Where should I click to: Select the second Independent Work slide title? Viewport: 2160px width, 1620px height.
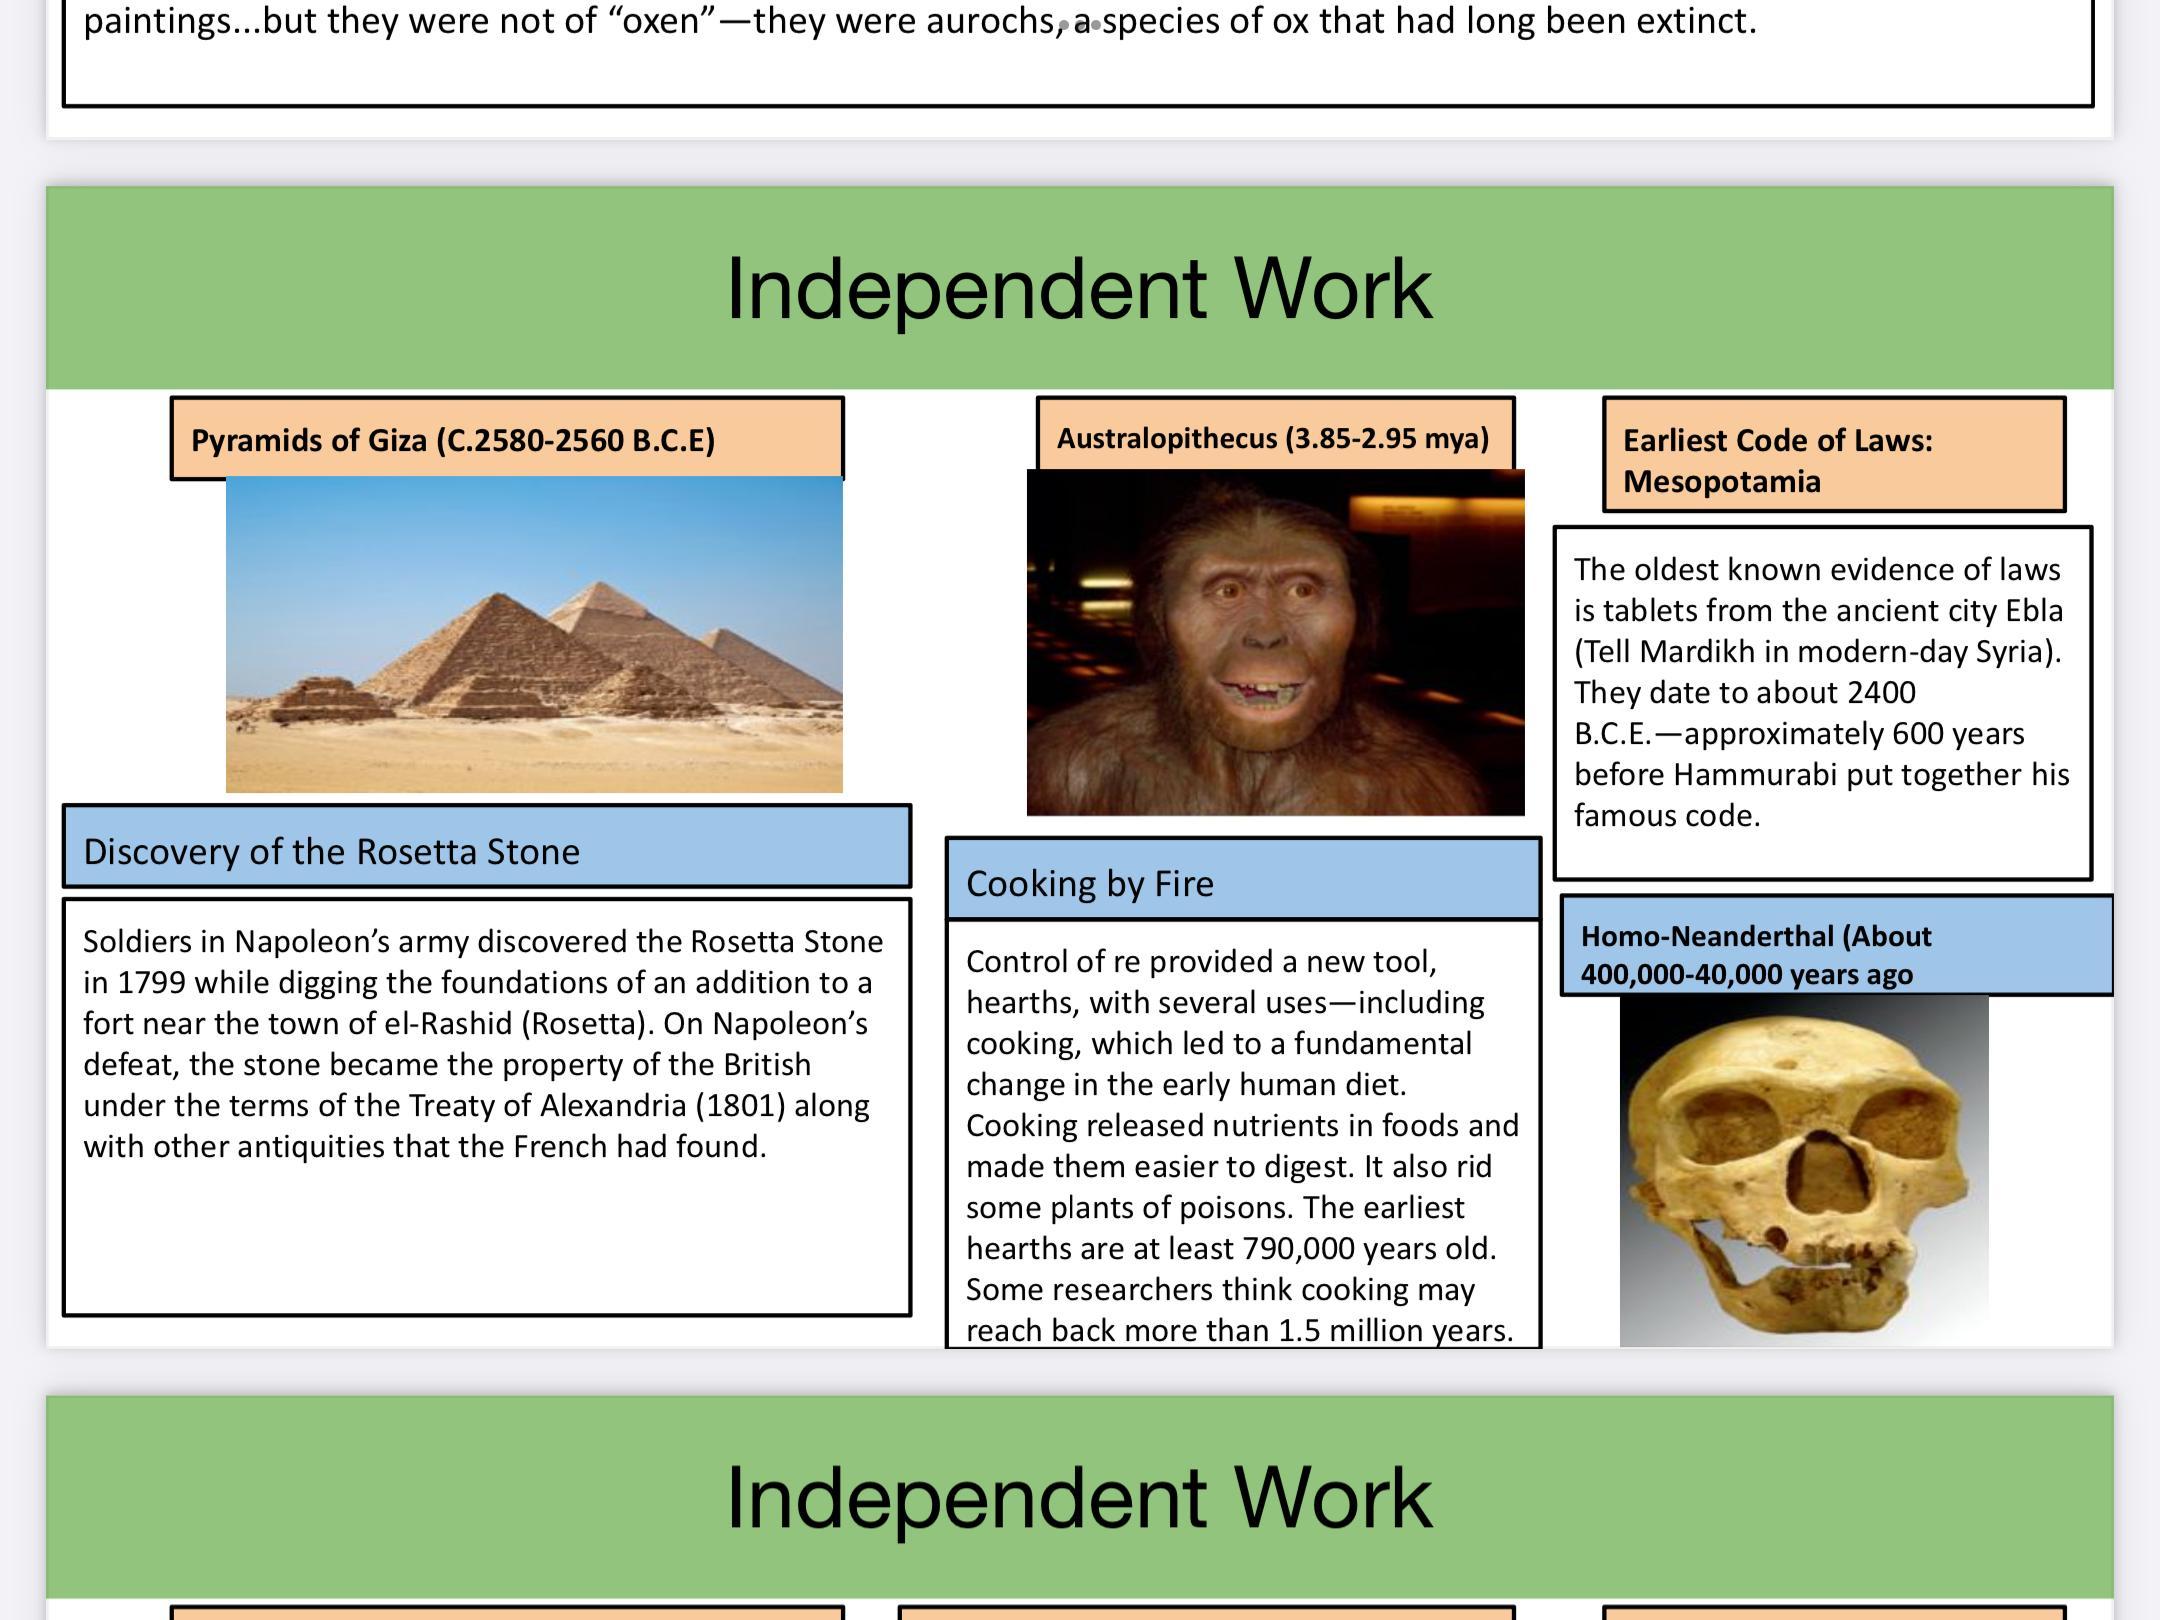1079,1497
